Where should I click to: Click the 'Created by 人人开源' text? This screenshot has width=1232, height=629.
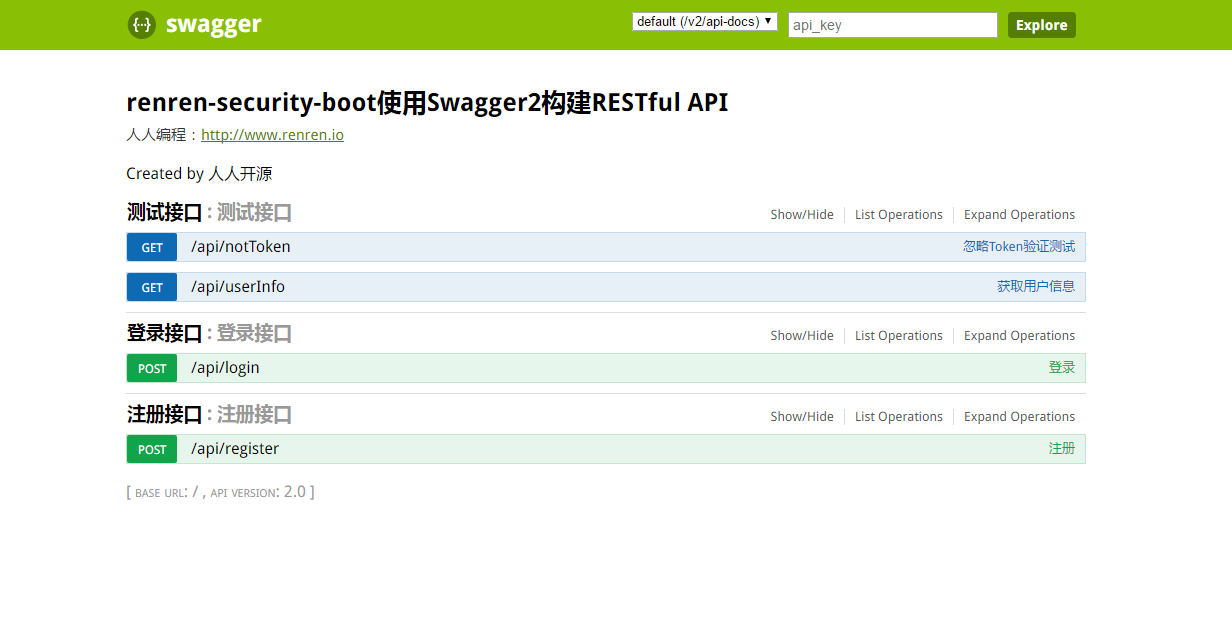199,174
